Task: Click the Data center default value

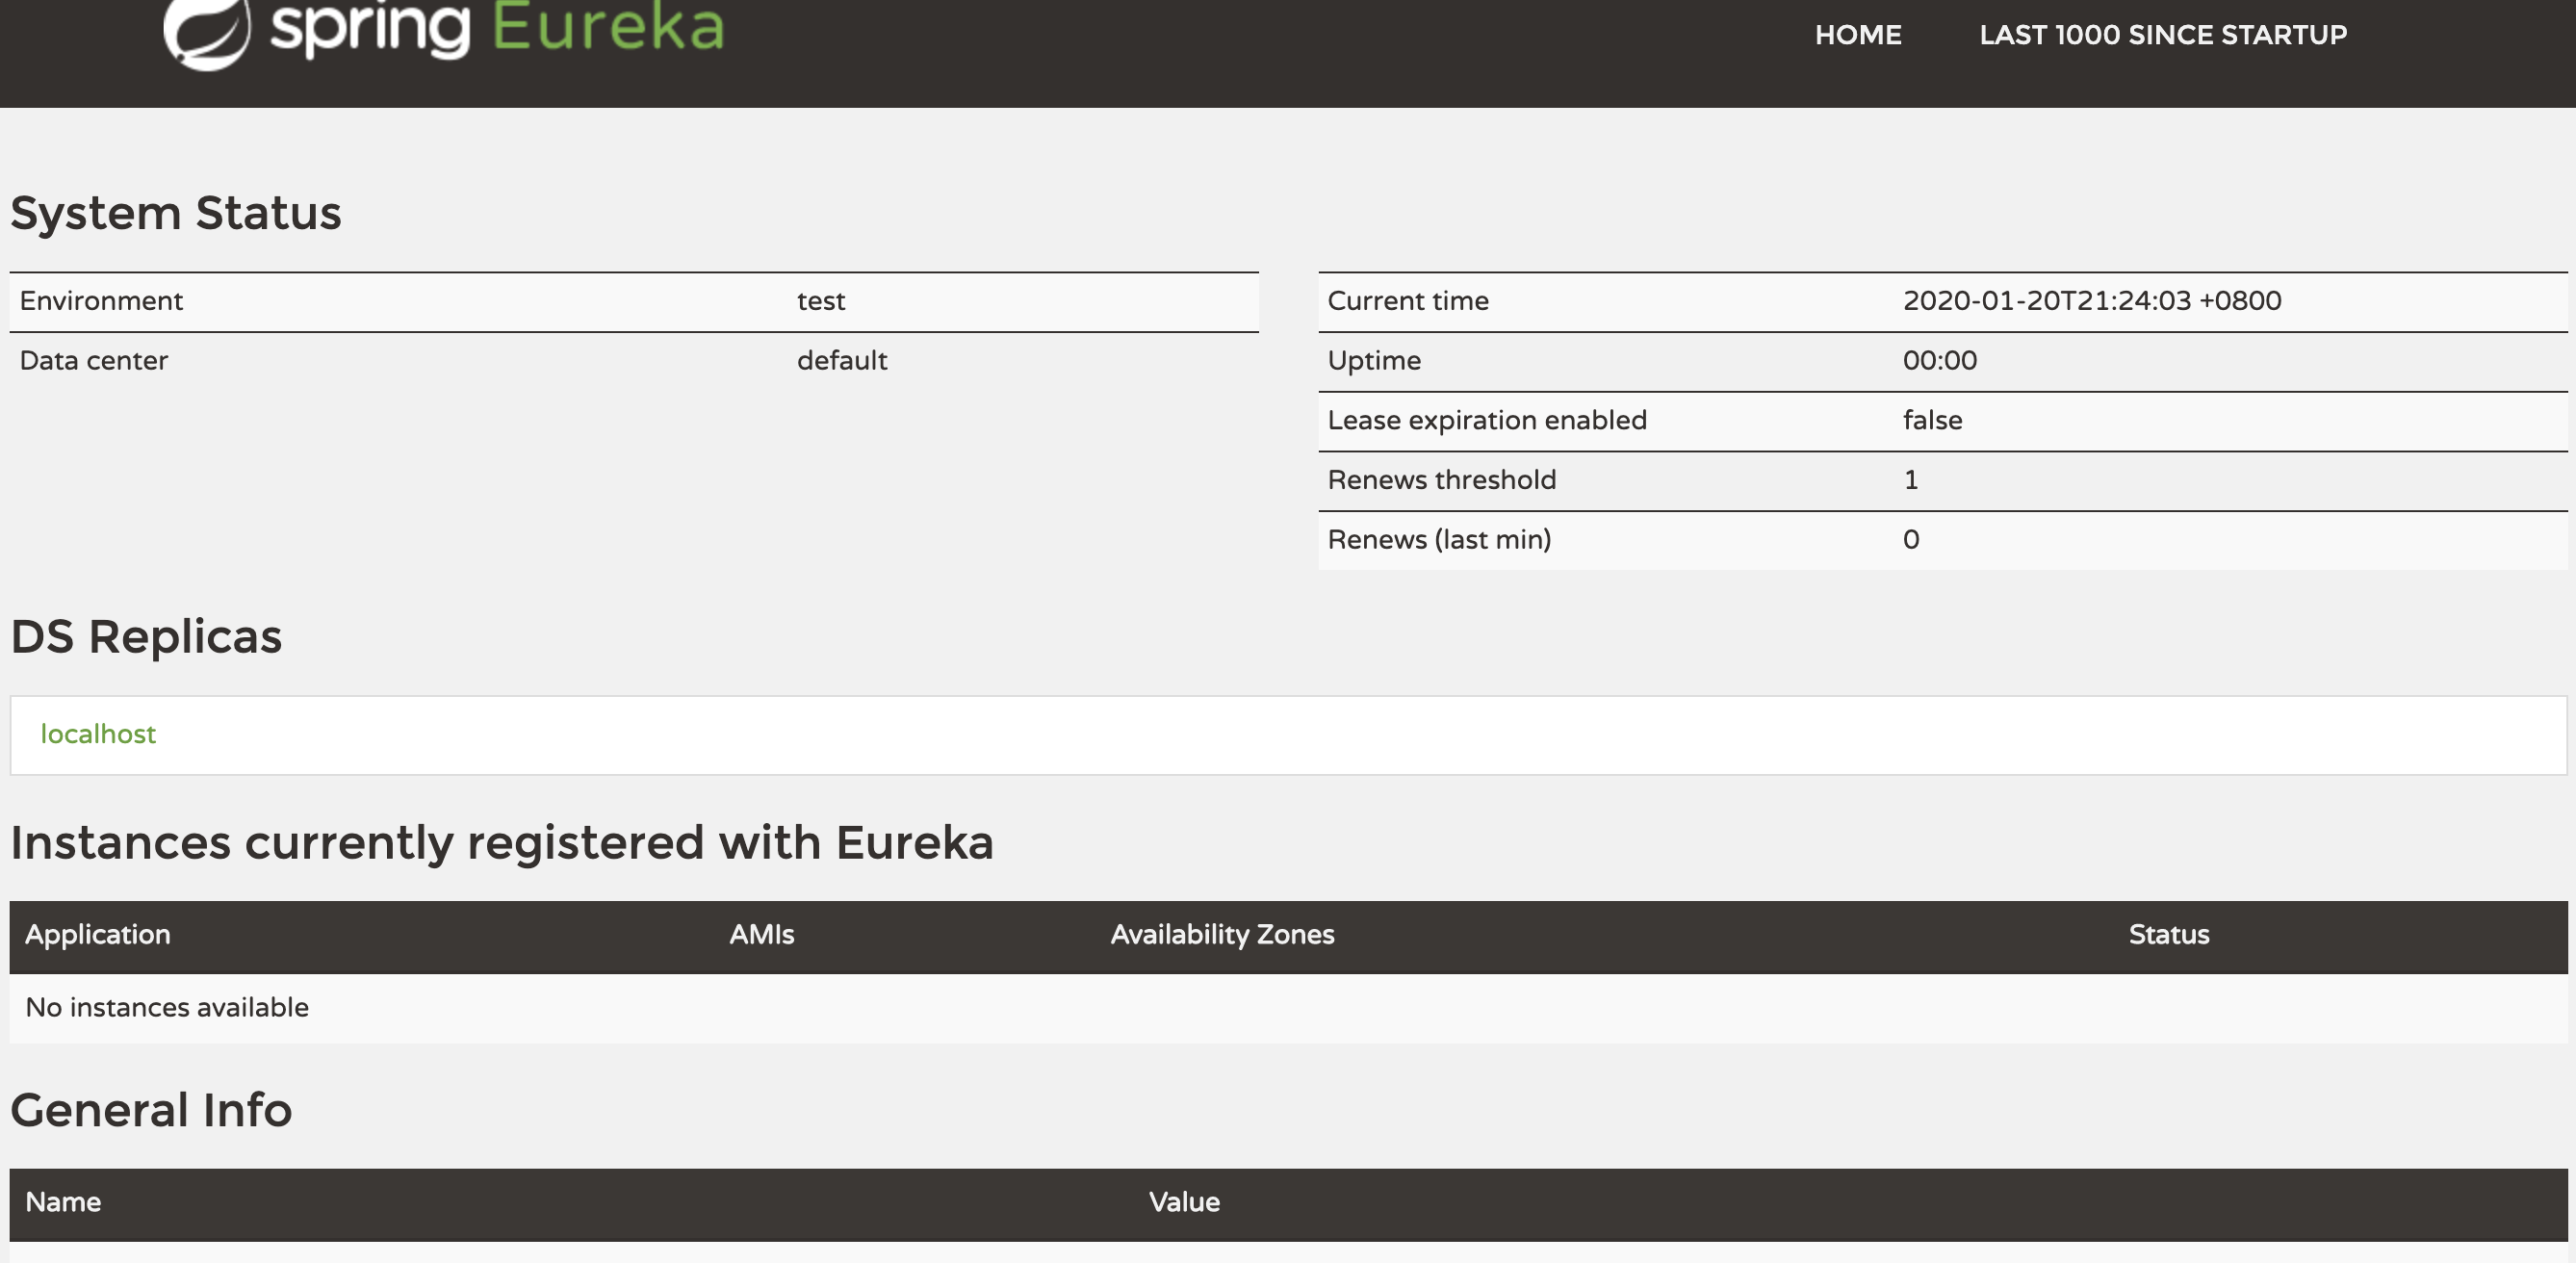Action: click(x=842, y=361)
